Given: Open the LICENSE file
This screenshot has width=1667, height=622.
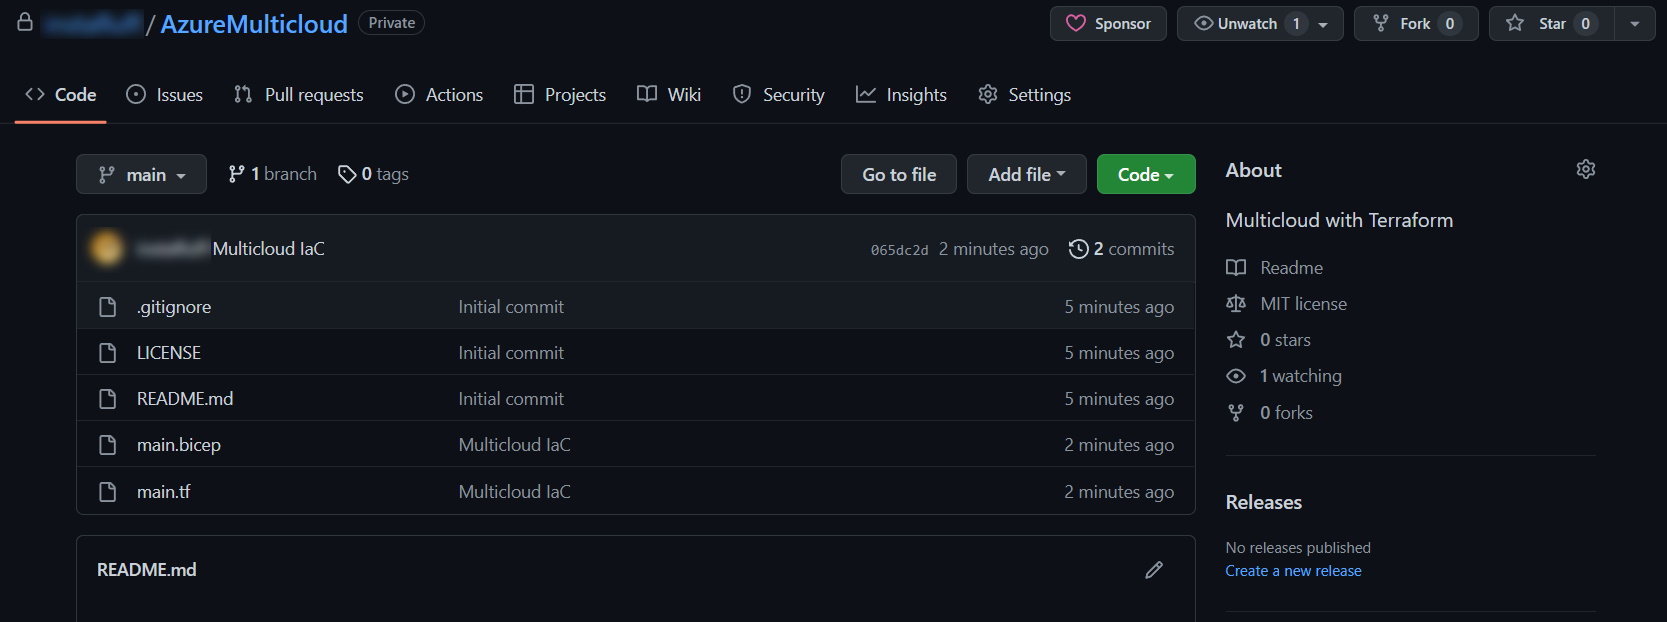Looking at the screenshot, I should (x=169, y=353).
